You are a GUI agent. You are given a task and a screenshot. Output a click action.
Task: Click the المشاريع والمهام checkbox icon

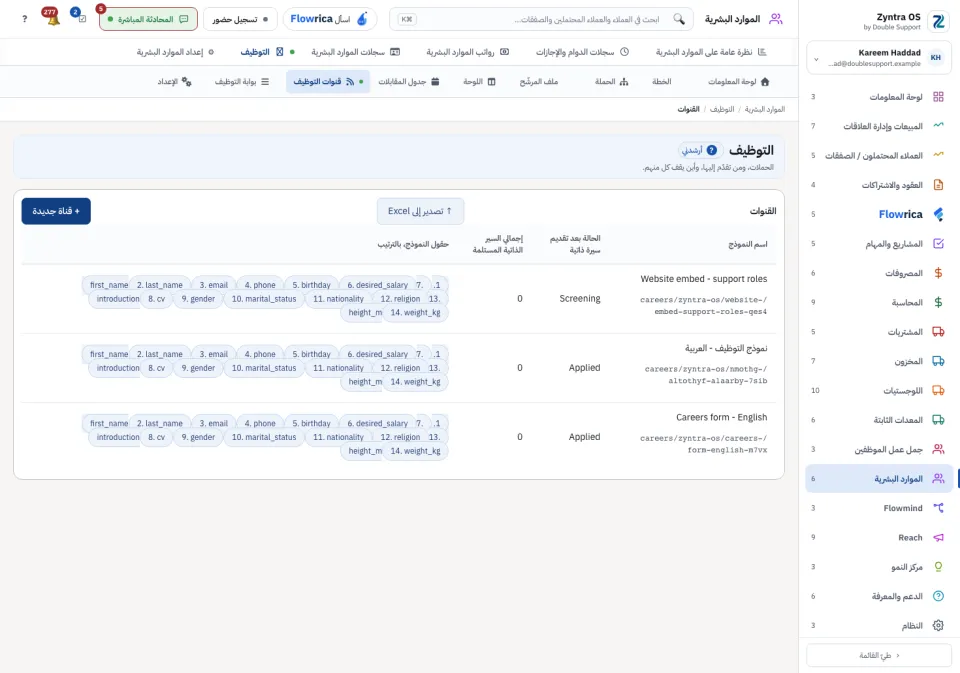point(938,243)
